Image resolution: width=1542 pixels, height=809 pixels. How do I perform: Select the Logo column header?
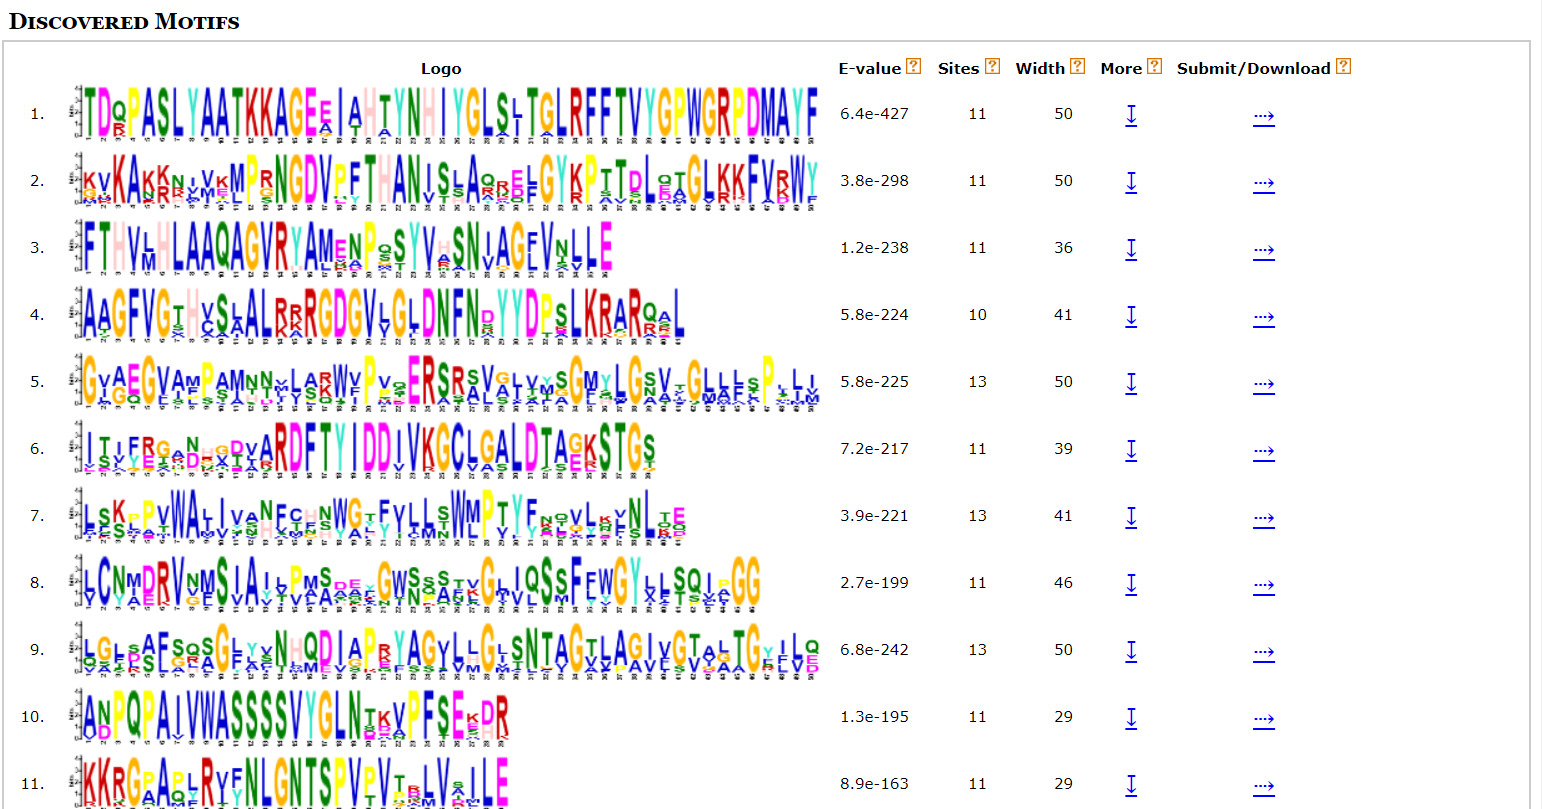click(x=441, y=69)
